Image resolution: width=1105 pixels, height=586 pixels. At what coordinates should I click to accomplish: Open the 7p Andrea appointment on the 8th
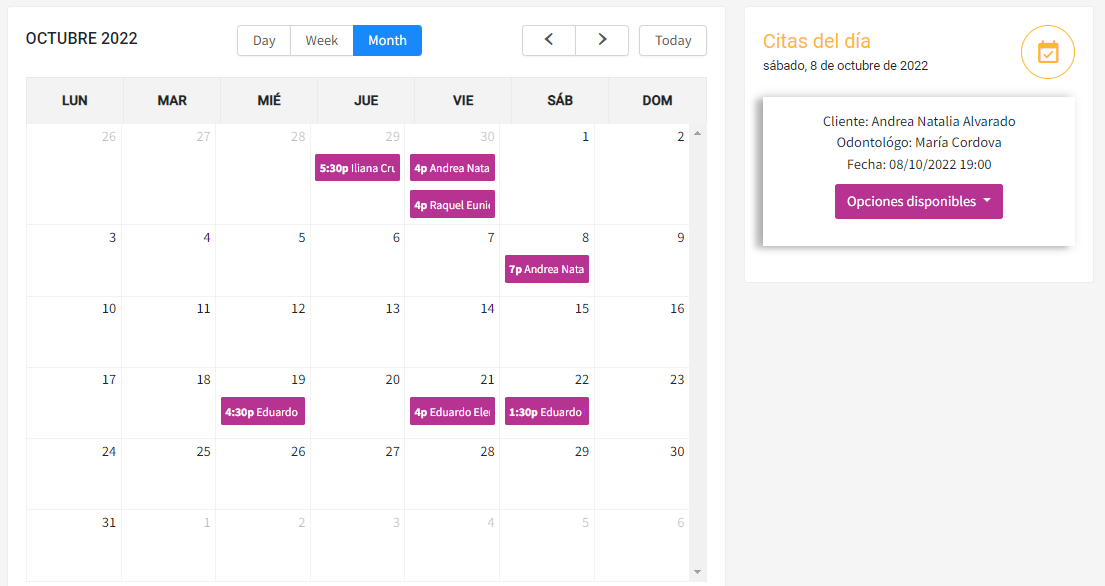[547, 269]
